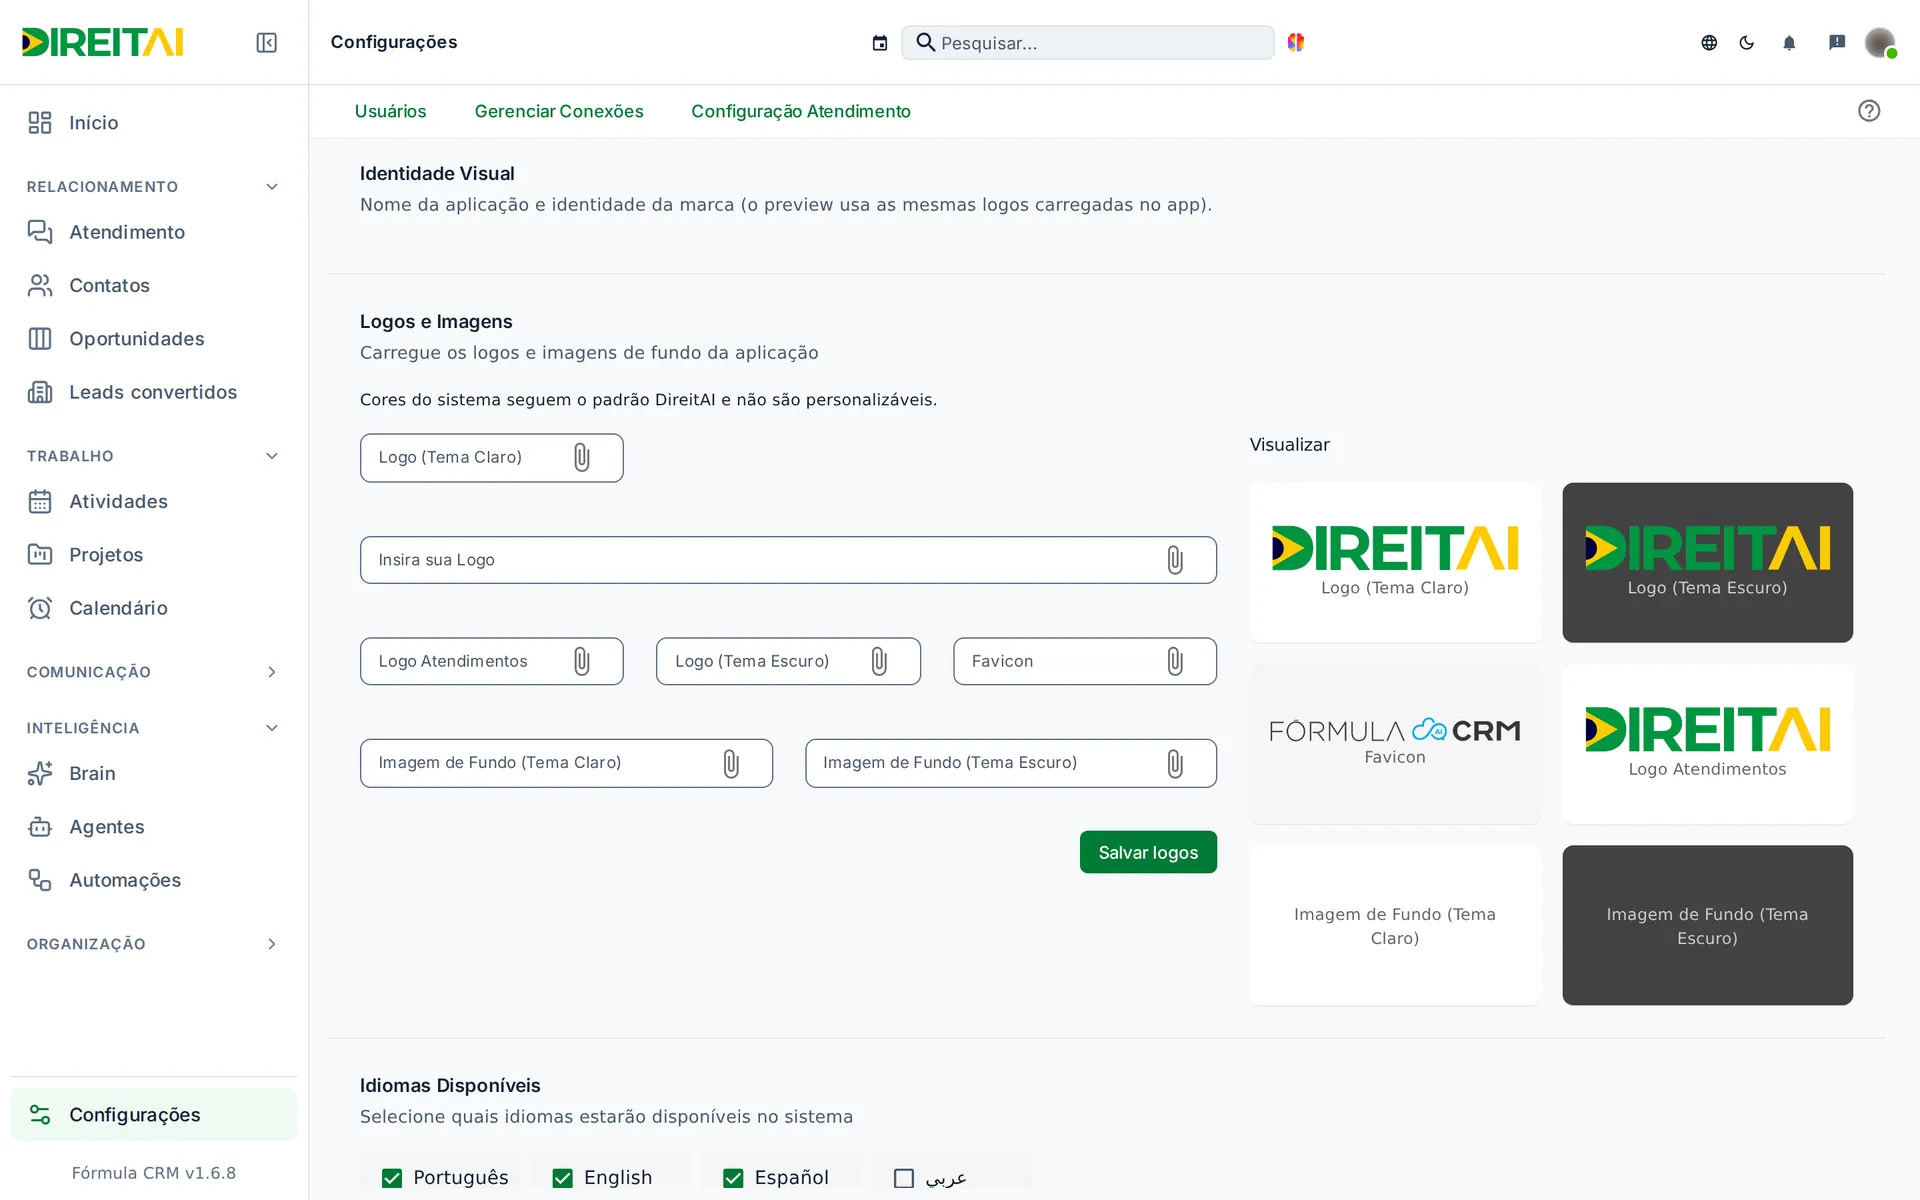This screenshot has height=1200, width=1920.
Task: Open Oportunidades in sidebar
Action: 154,339
